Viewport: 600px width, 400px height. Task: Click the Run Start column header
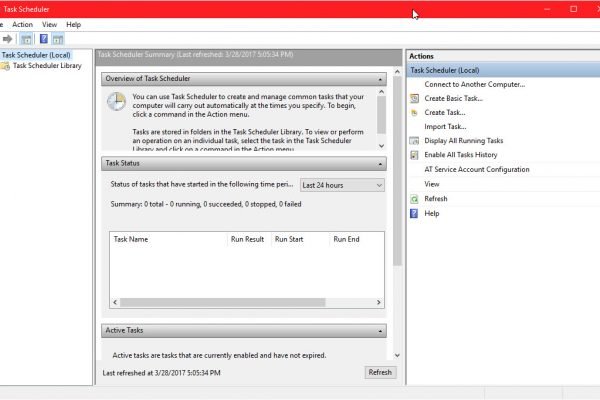(289, 239)
